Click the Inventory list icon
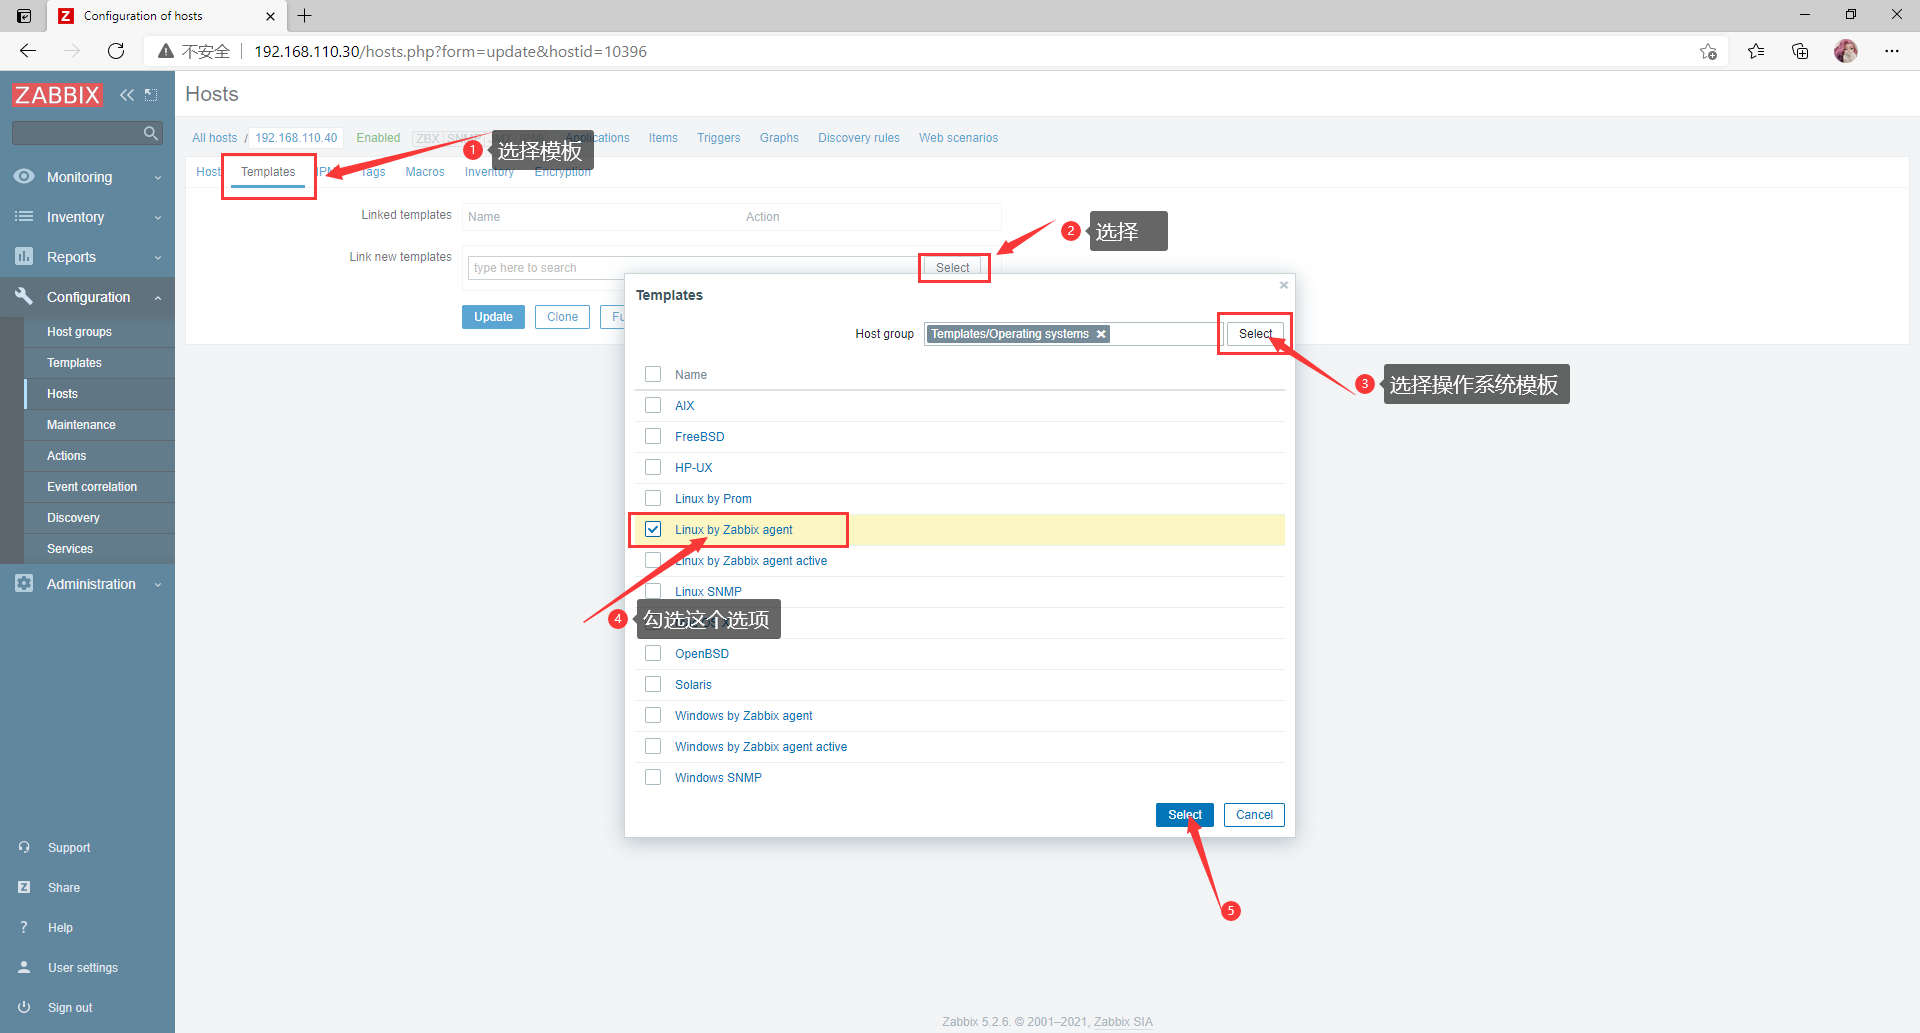Screen dimensions: 1920x1033 24,216
